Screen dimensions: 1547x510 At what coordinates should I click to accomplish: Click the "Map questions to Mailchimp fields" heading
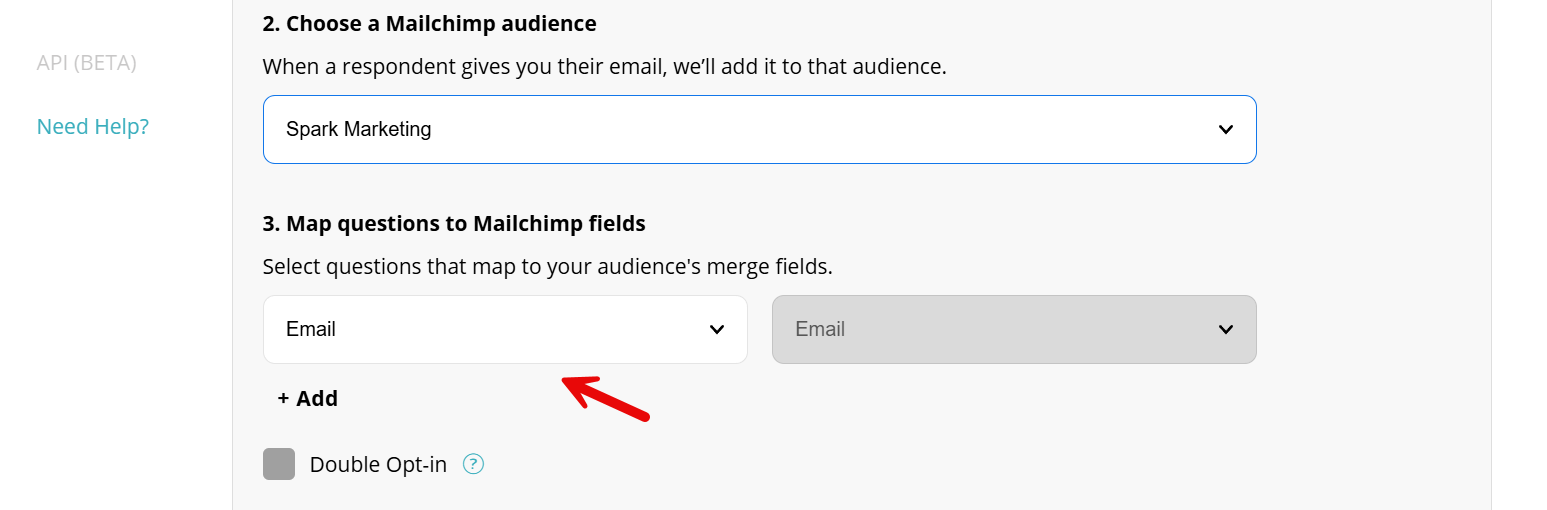coord(454,223)
